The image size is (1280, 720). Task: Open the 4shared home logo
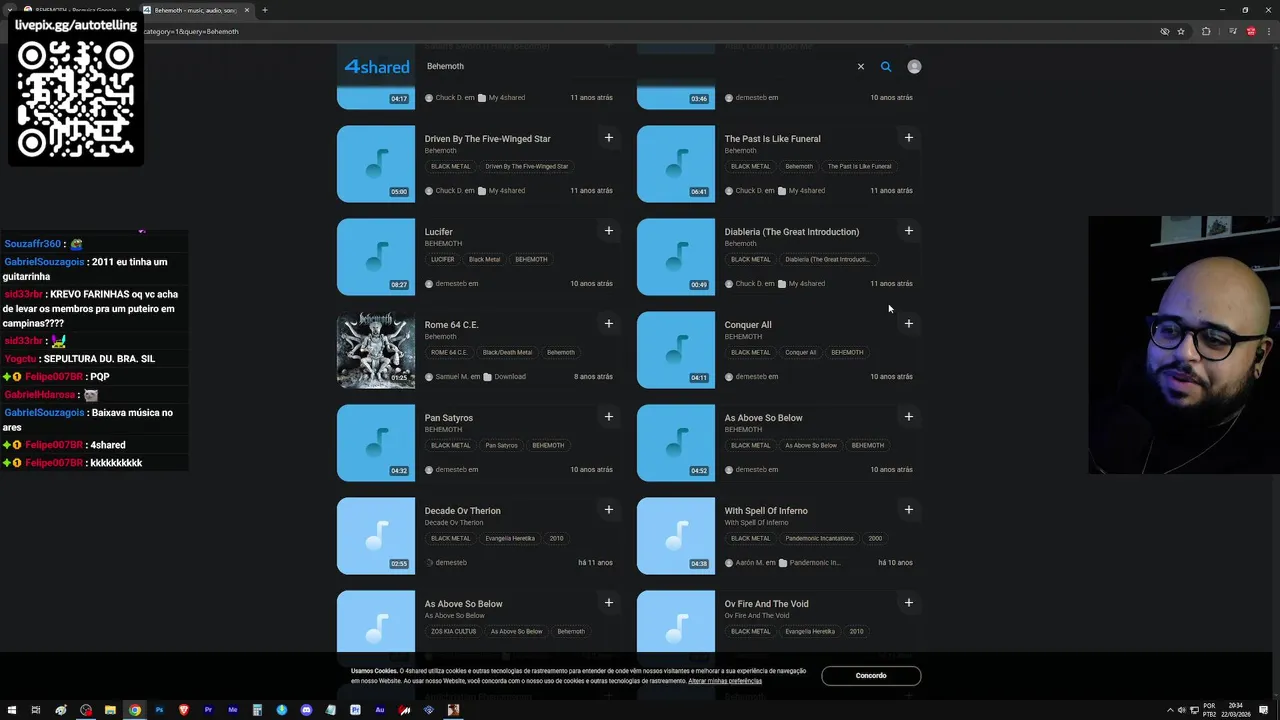tap(376, 66)
